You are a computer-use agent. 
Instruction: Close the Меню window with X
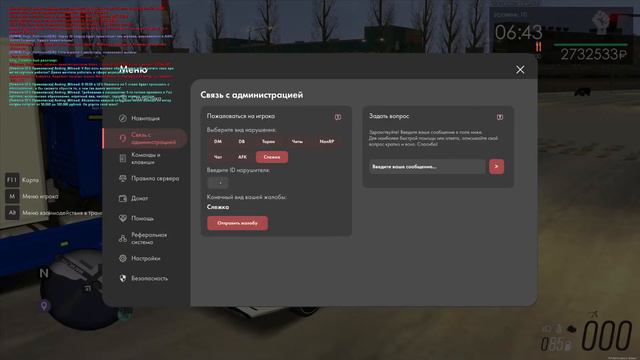[520, 70]
